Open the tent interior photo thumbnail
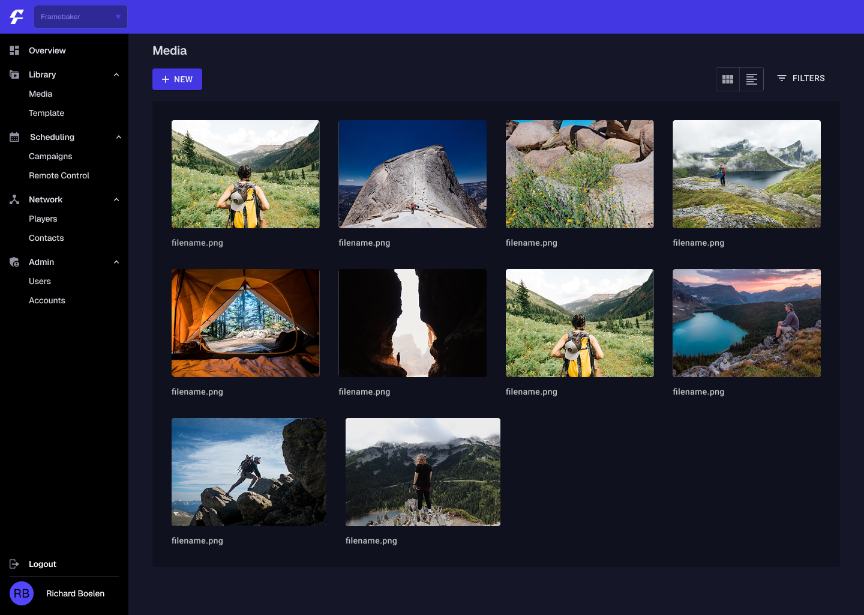Viewport: 864px width, 615px height. [x=245, y=322]
